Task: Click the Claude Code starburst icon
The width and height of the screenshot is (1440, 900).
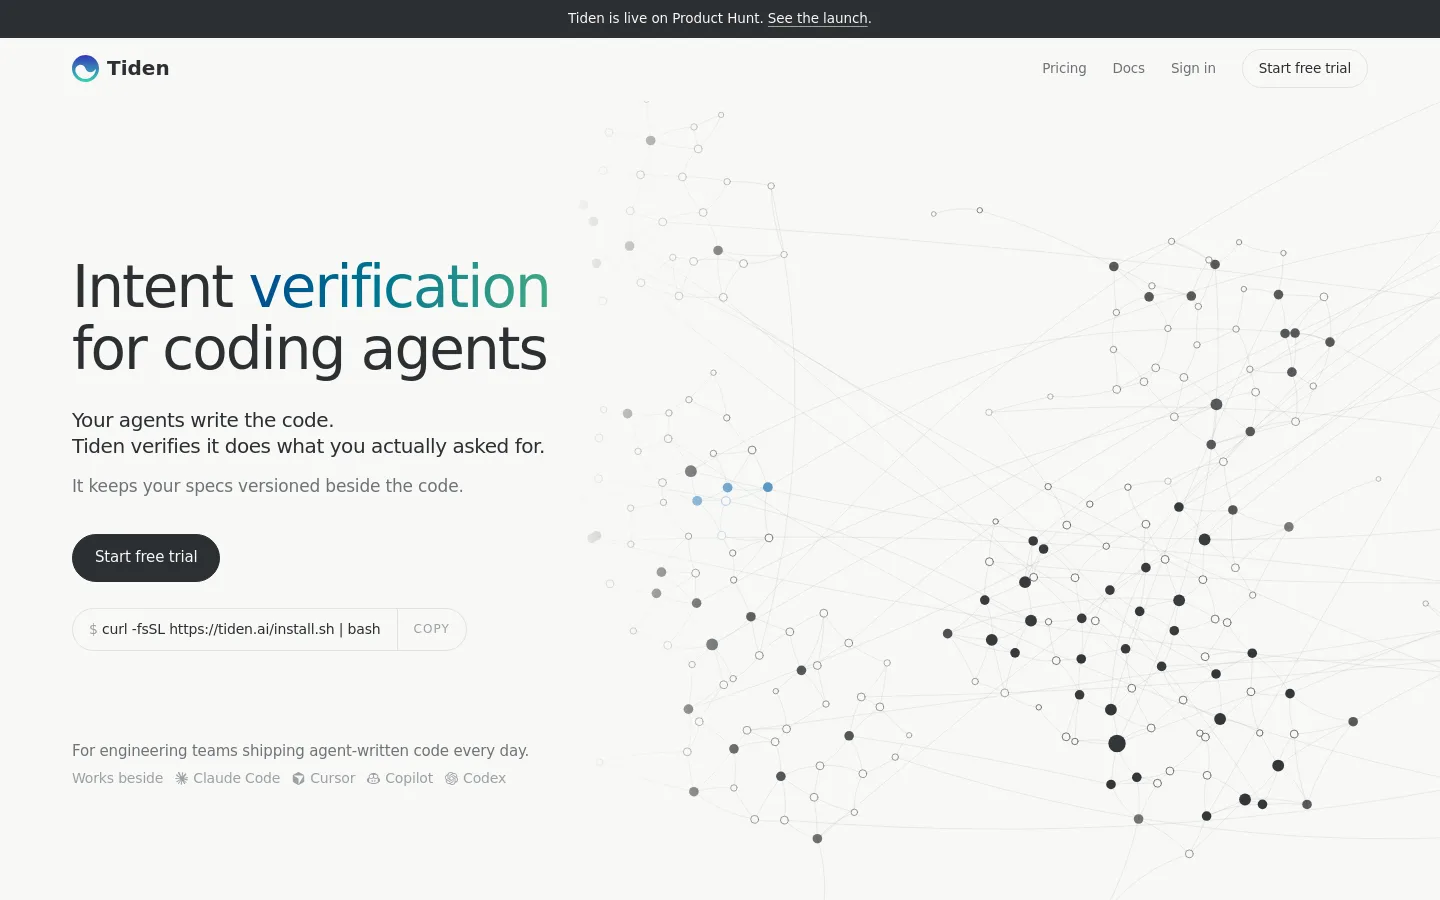Action: [x=182, y=778]
